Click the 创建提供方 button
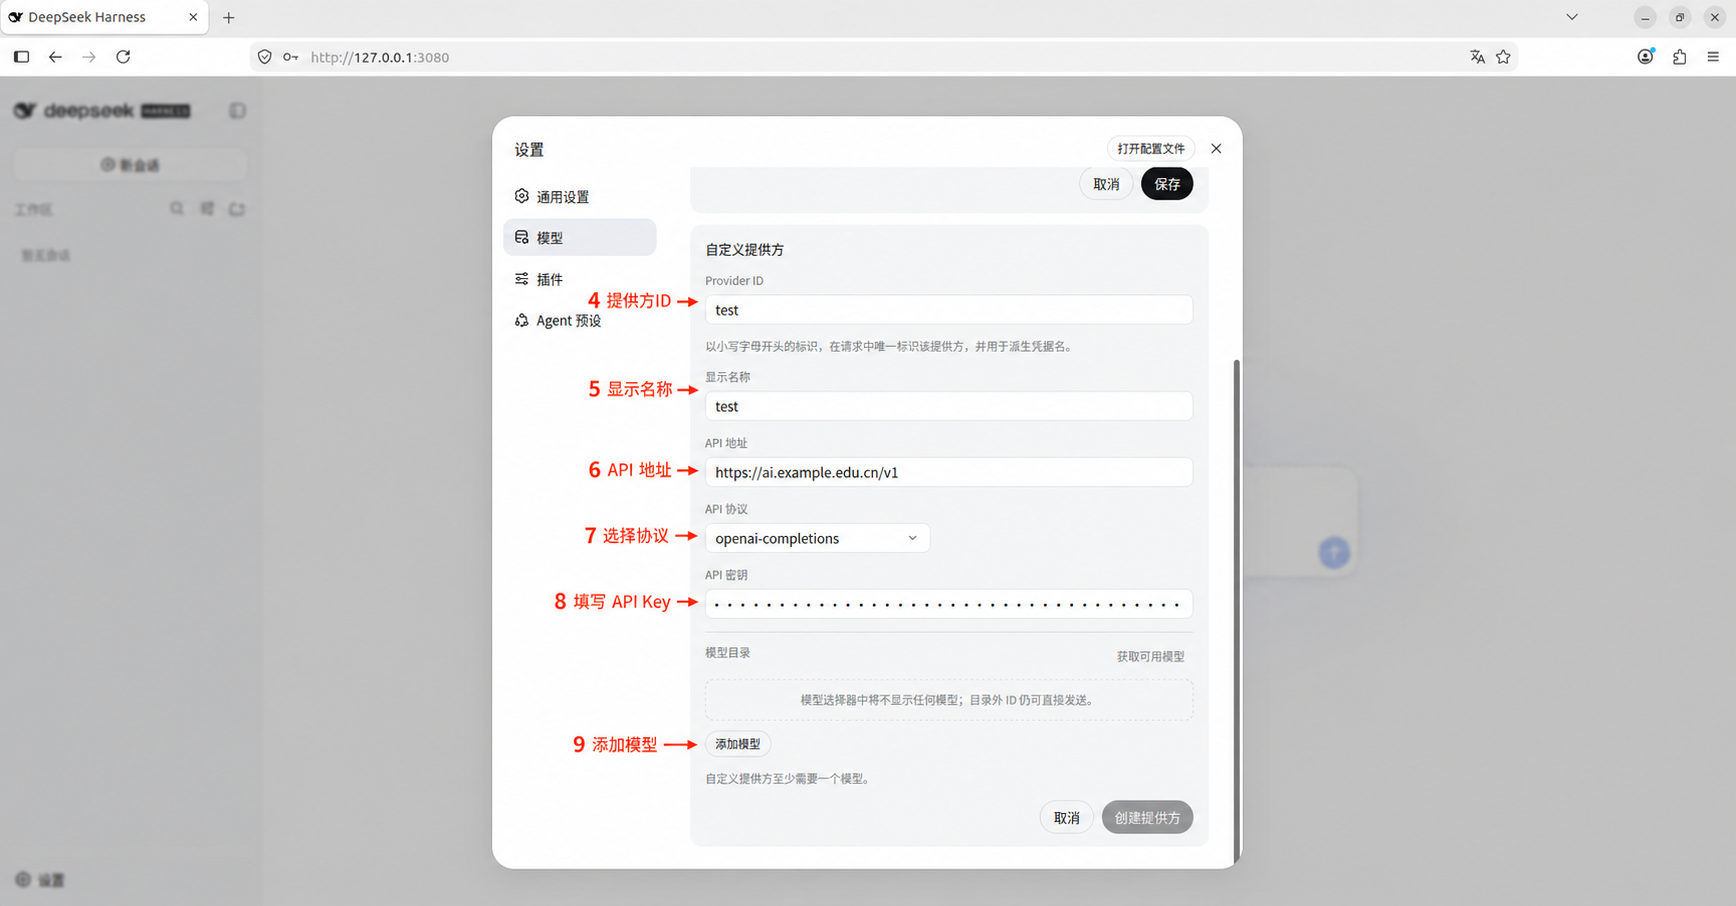The height and width of the screenshot is (906, 1736). [1147, 818]
